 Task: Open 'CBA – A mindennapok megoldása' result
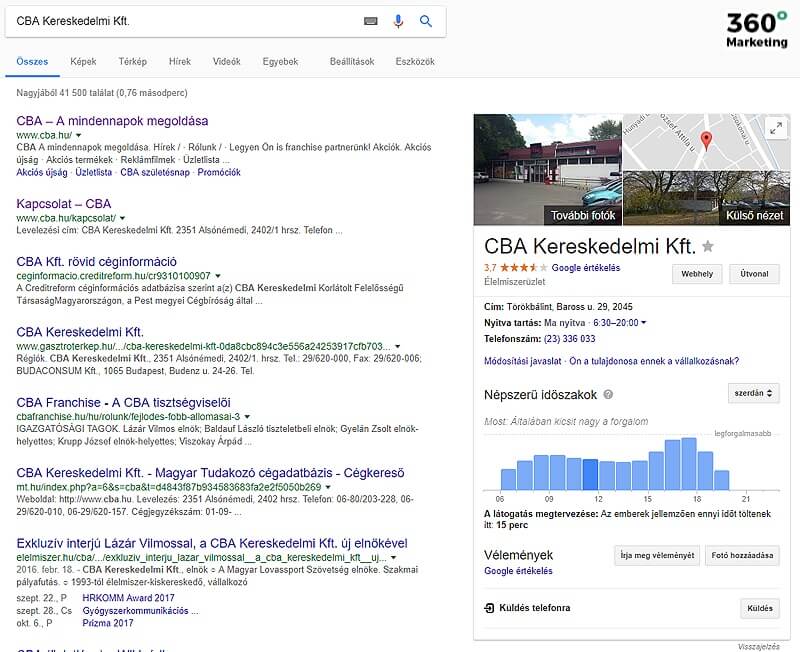click(x=112, y=121)
